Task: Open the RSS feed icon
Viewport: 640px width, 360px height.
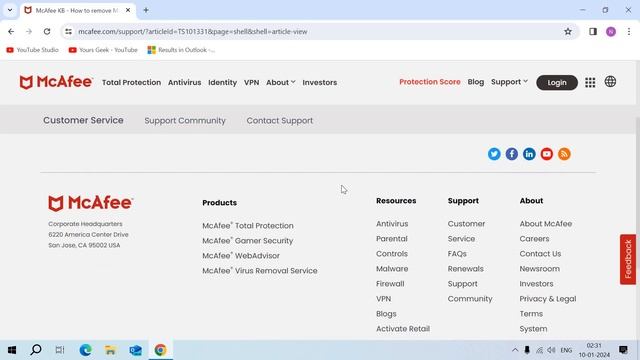Action: click(x=564, y=154)
